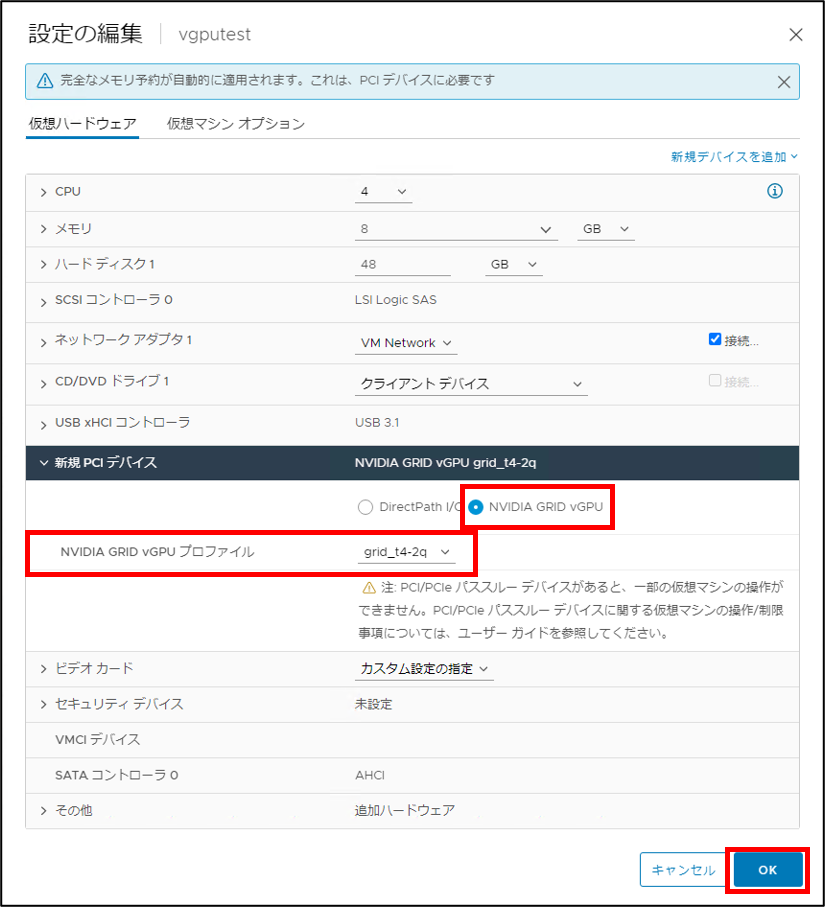Click the info icon in the alert banner
Image resolution: width=825 pixels, height=907 pixels.
pos(45,81)
